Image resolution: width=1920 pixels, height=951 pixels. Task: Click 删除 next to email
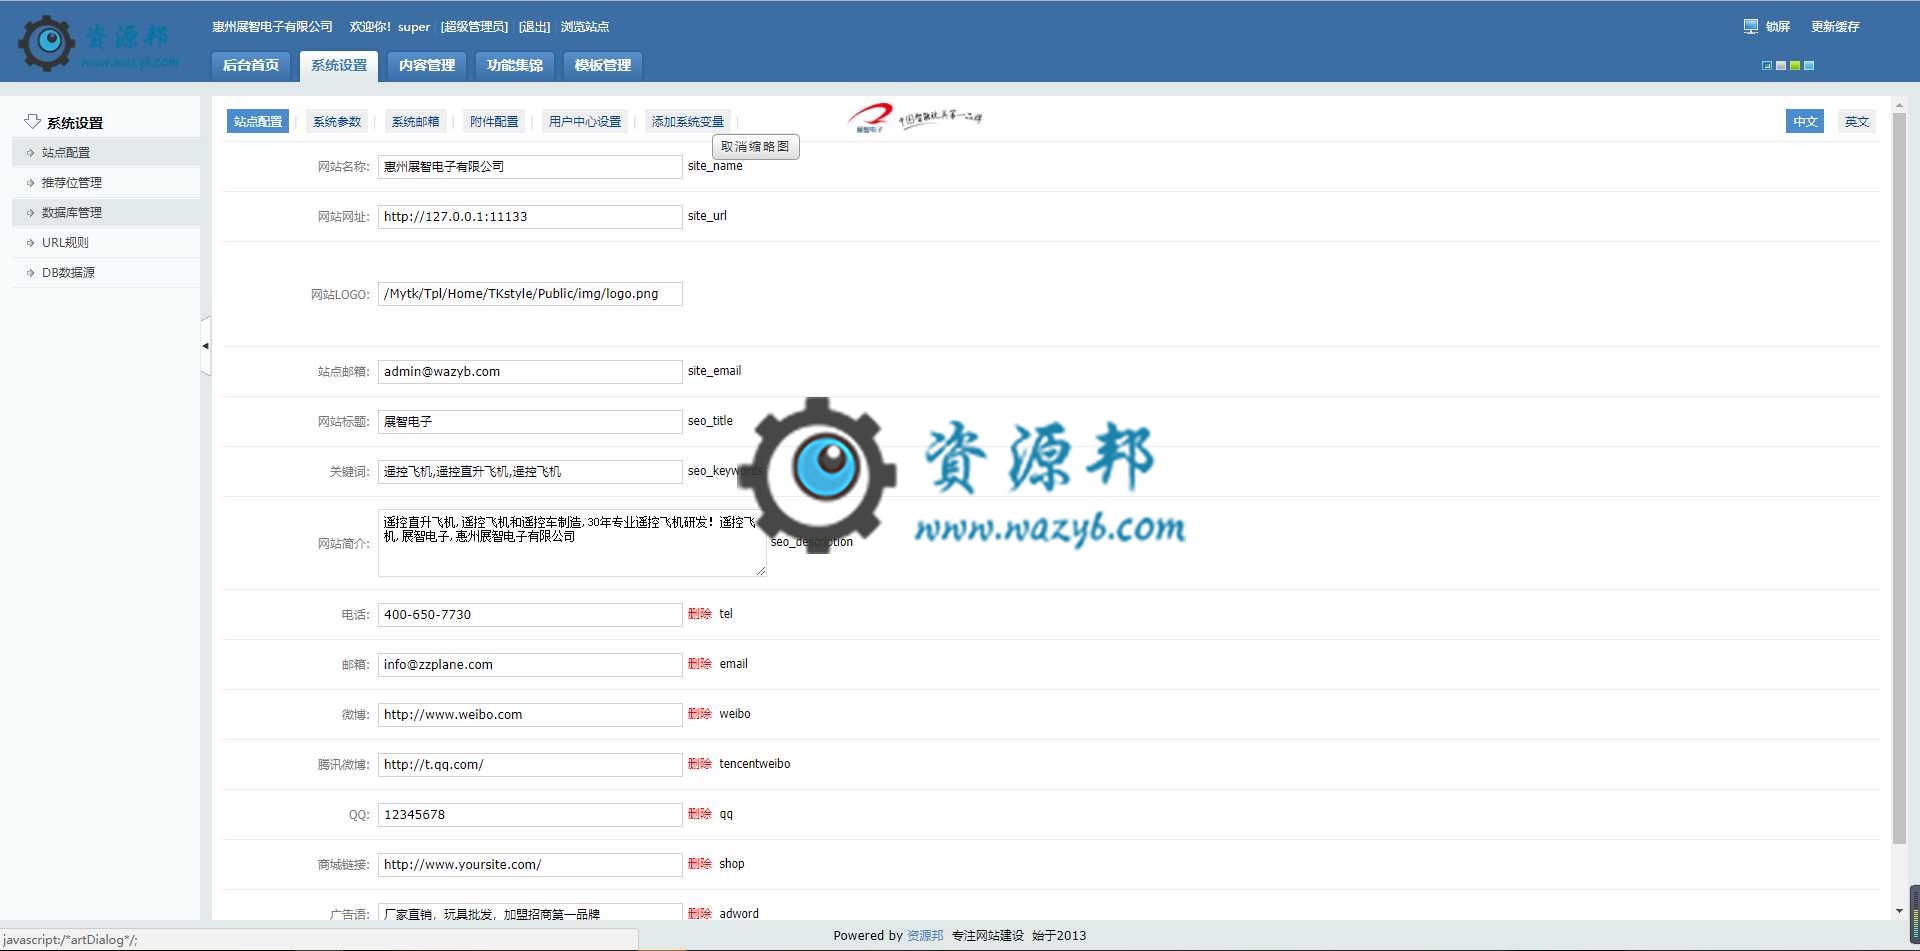[x=700, y=664]
